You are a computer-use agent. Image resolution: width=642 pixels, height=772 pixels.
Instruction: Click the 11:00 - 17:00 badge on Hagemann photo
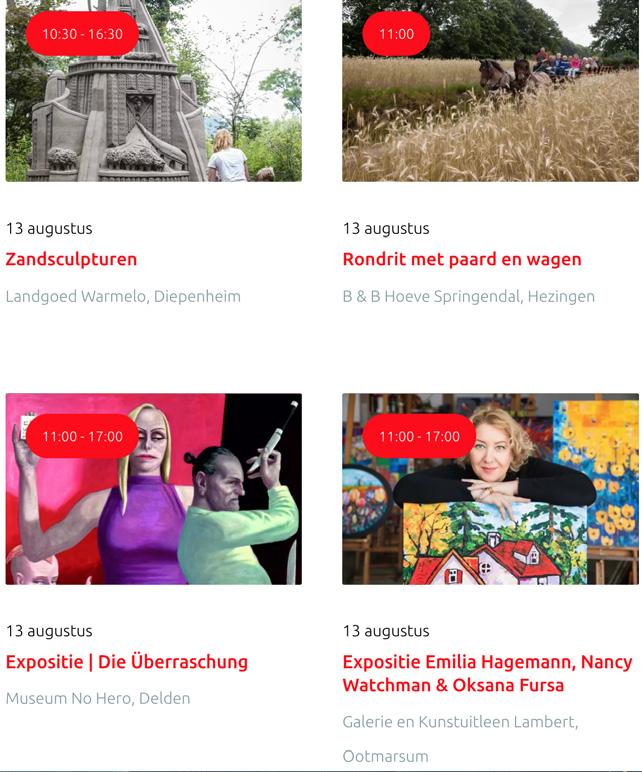[419, 436]
